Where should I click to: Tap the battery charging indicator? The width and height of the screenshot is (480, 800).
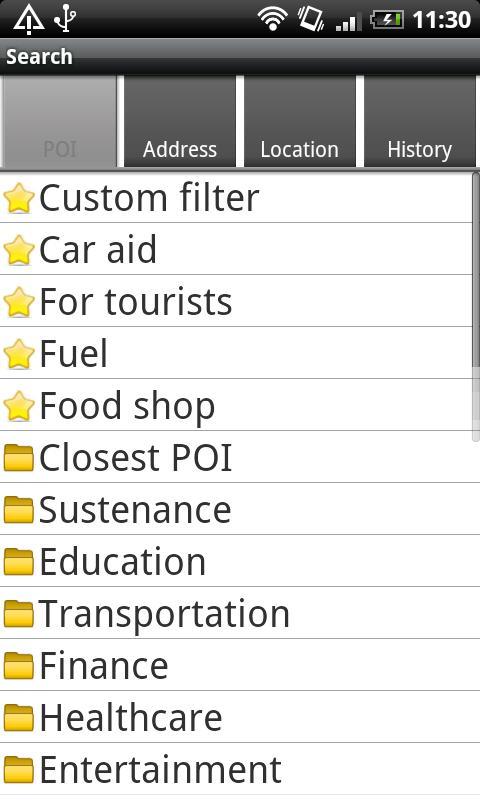tap(387, 20)
